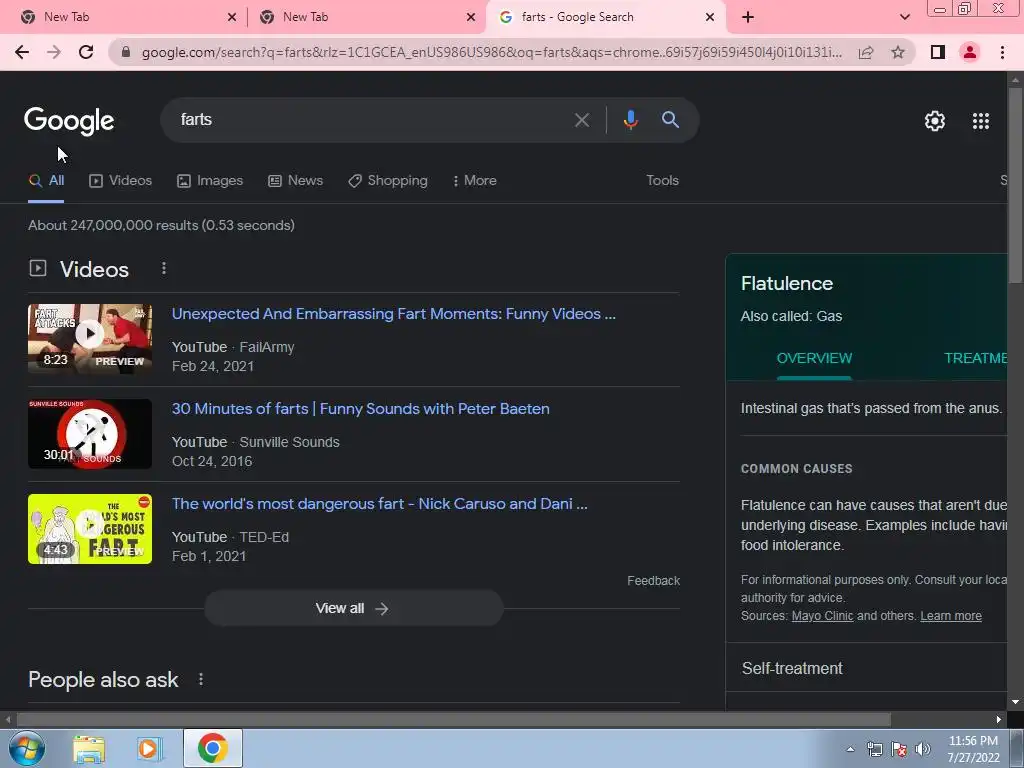Open the Chrome profile avatar

coord(970,52)
